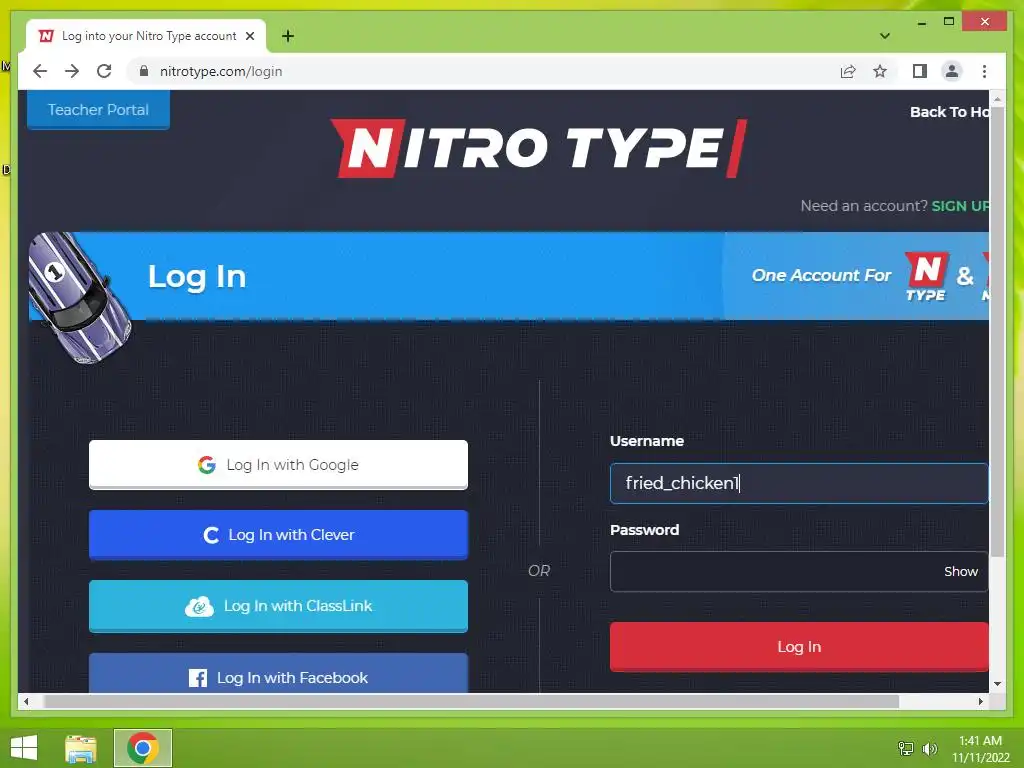This screenshot has width=1024, height=768.
Task: Log In with Google
Action: point(278,464)
